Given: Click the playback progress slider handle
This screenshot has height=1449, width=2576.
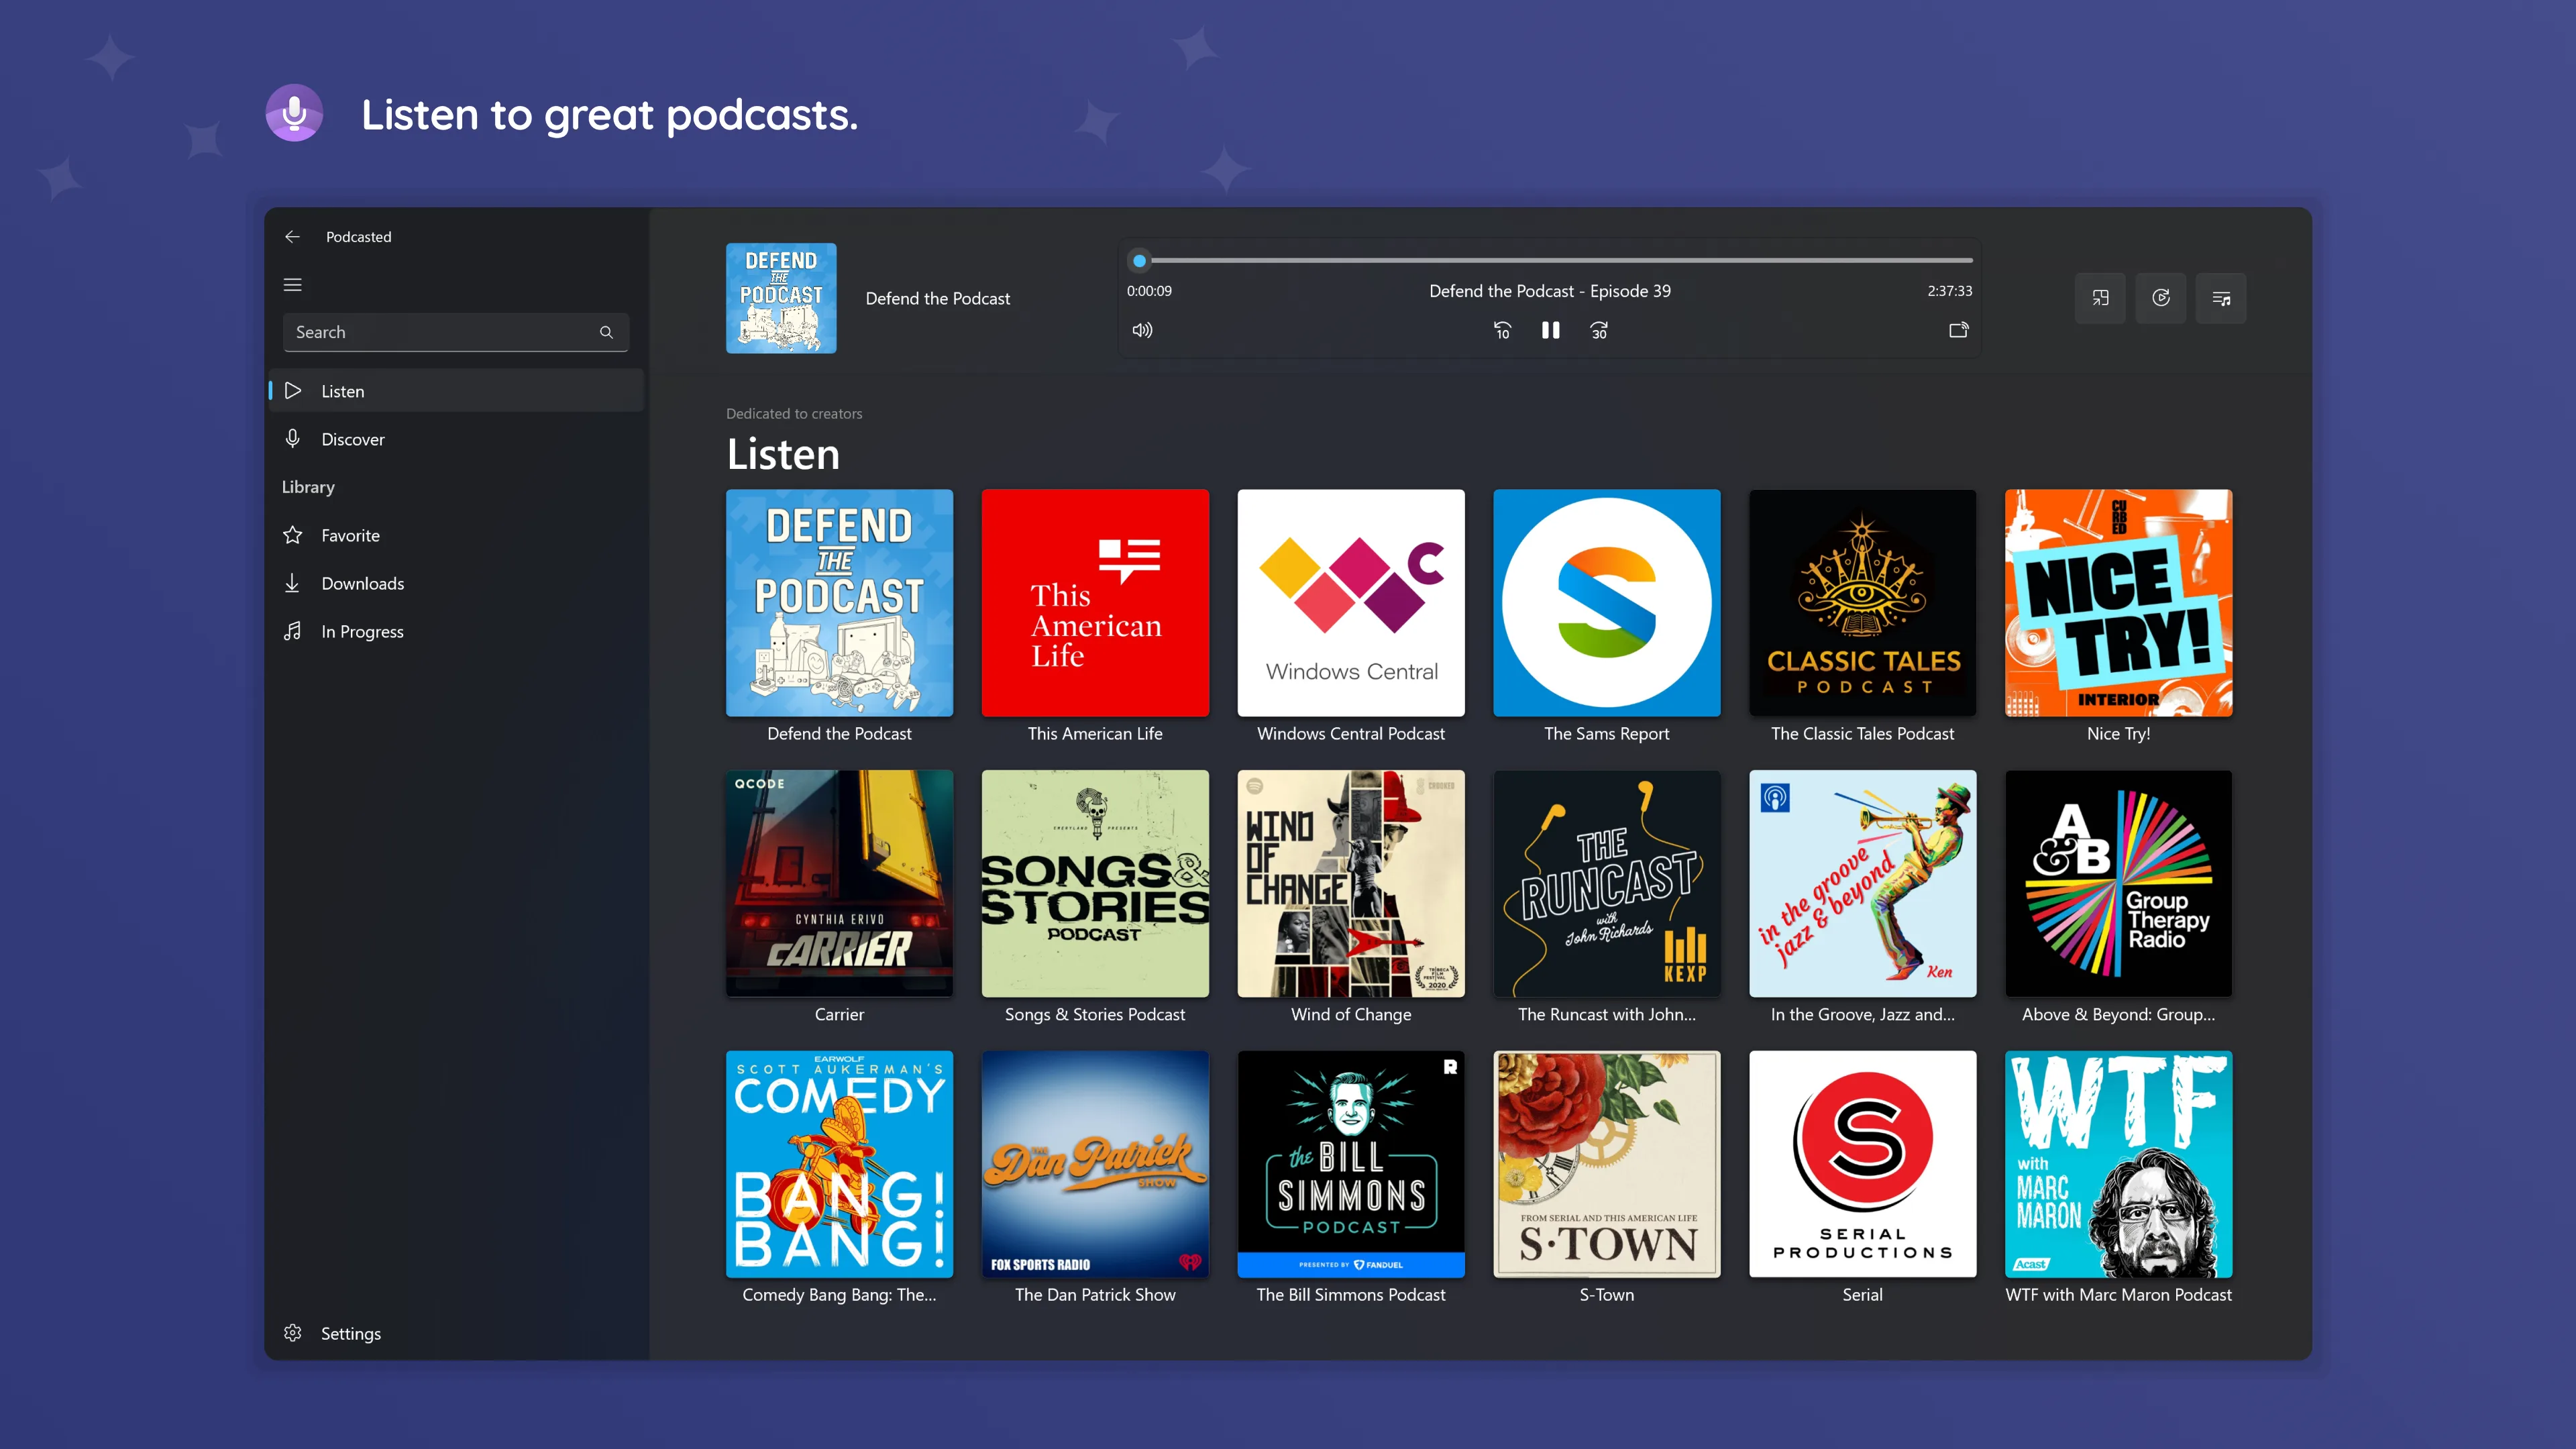Looking at the screenshot, I should pyautogui.click(x=1139, y=261).
